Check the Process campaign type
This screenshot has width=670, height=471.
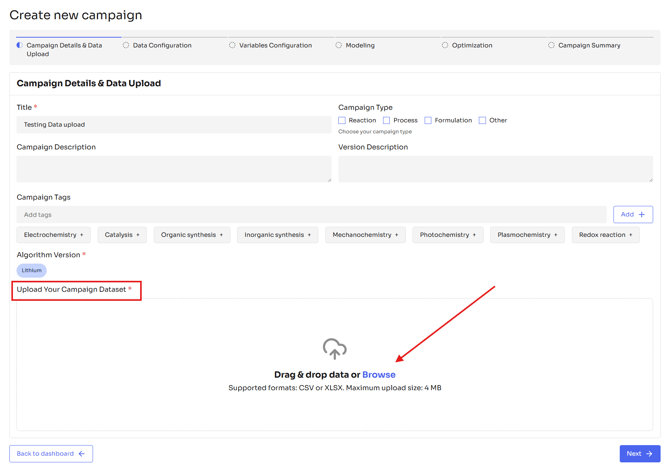pos(386,121)
